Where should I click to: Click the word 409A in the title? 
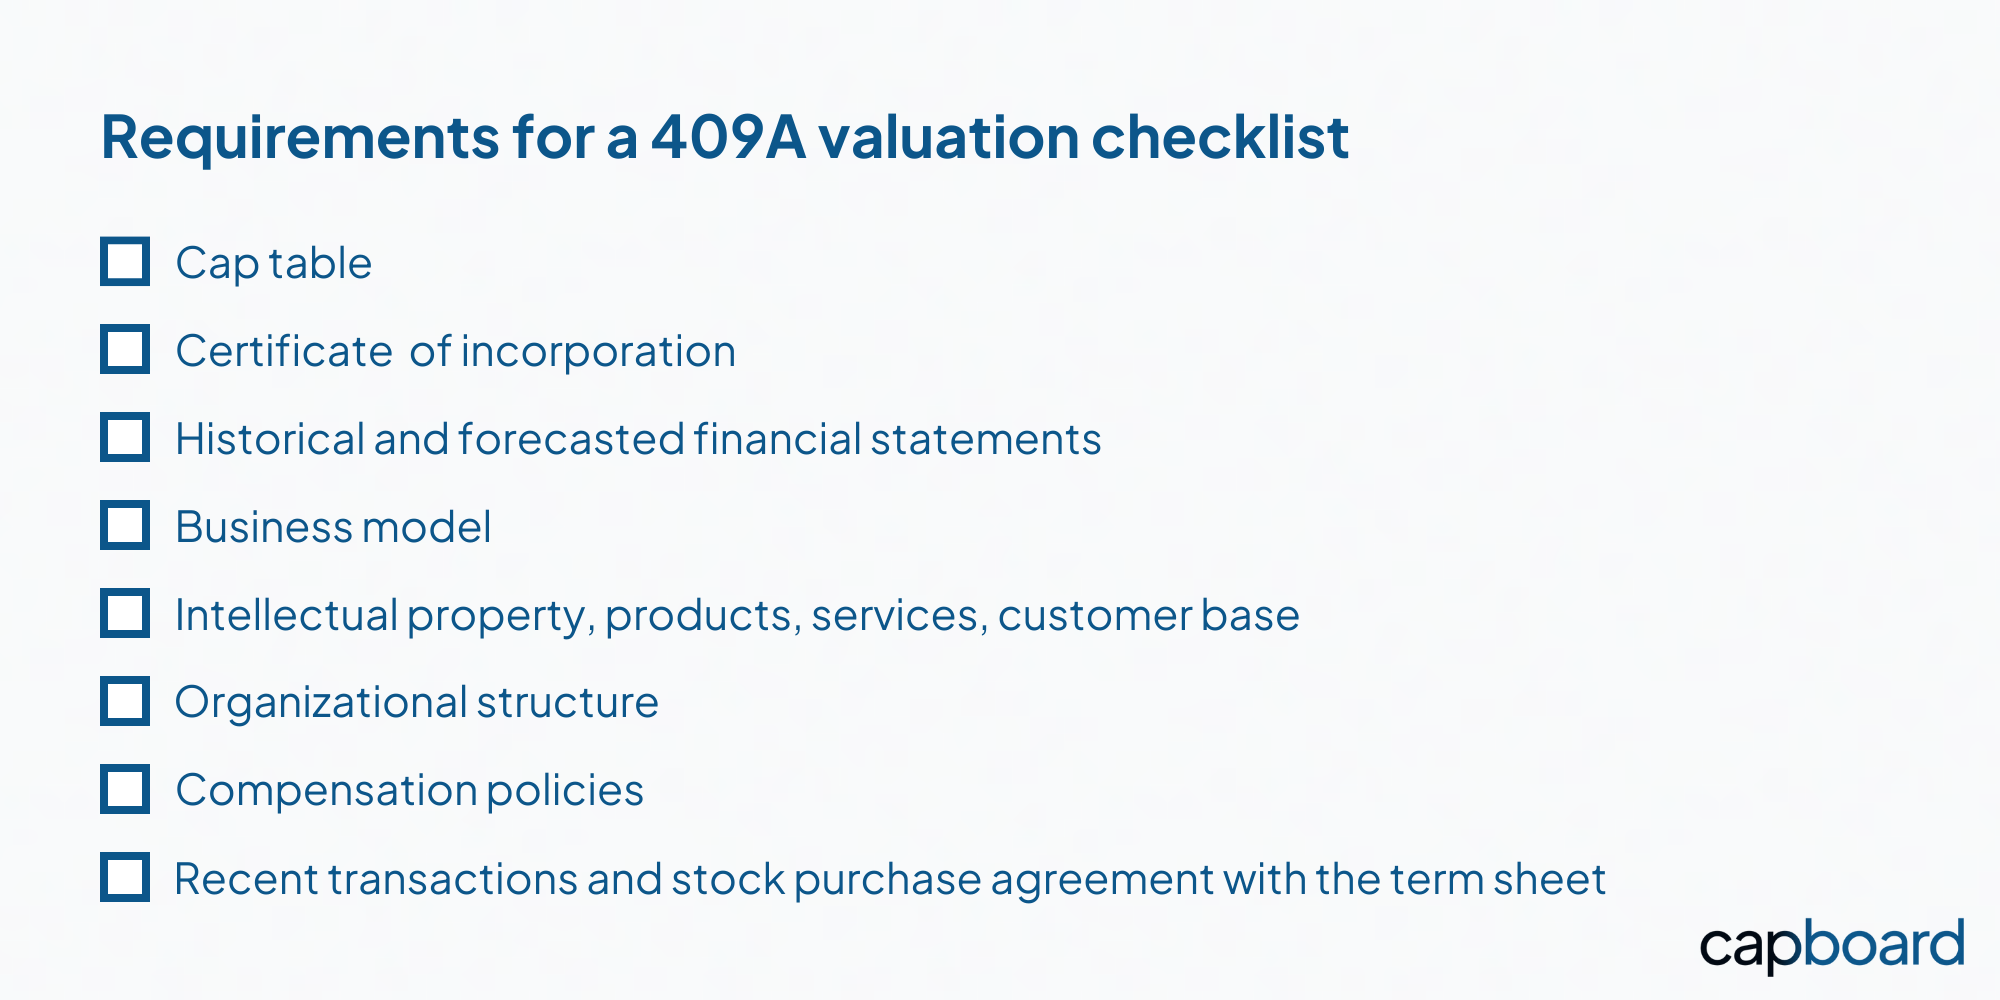click(x=728, y=137)
